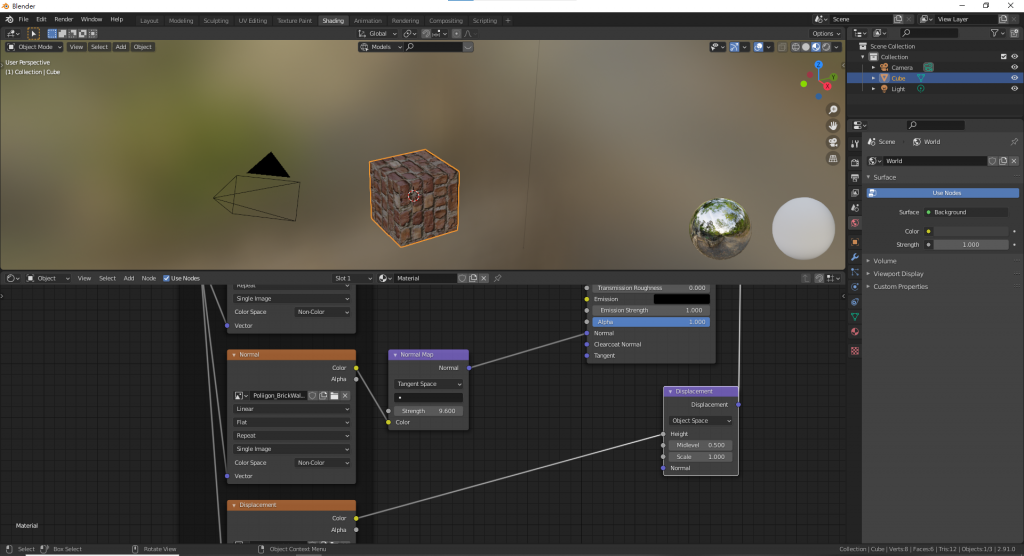Click the Normal Map Strength field
The height and width of the screenshot is (556, 1024).
[428, 411]
